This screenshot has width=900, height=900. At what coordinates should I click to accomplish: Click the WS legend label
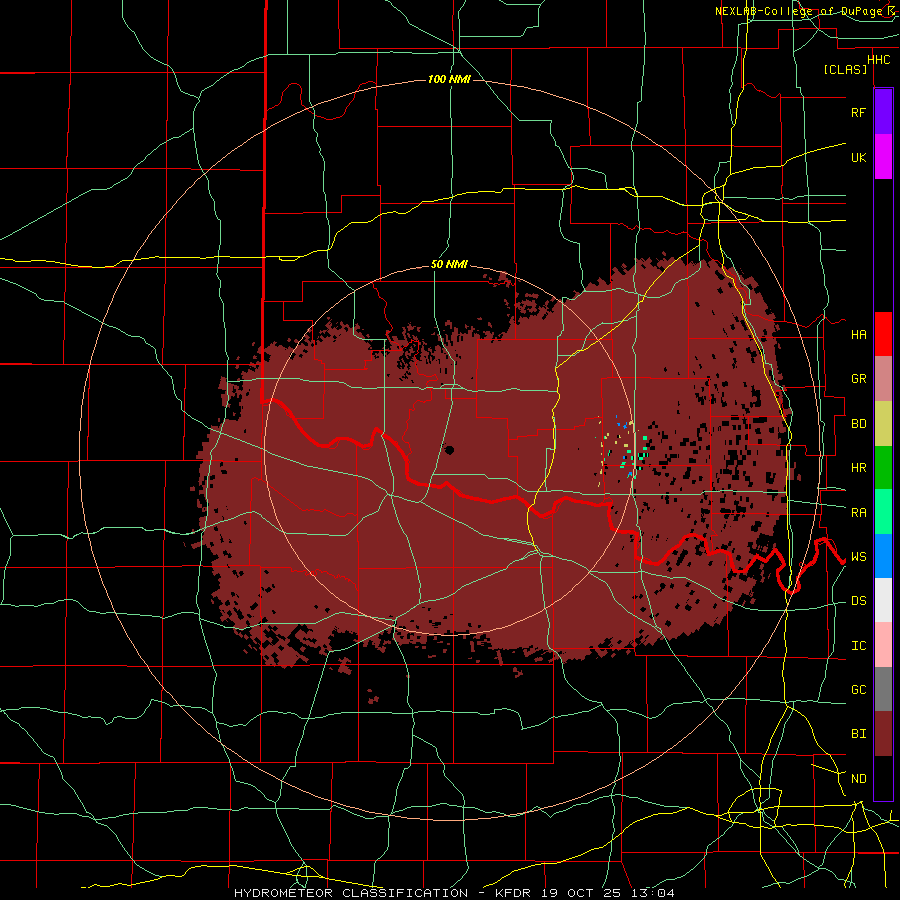[858, 557]
